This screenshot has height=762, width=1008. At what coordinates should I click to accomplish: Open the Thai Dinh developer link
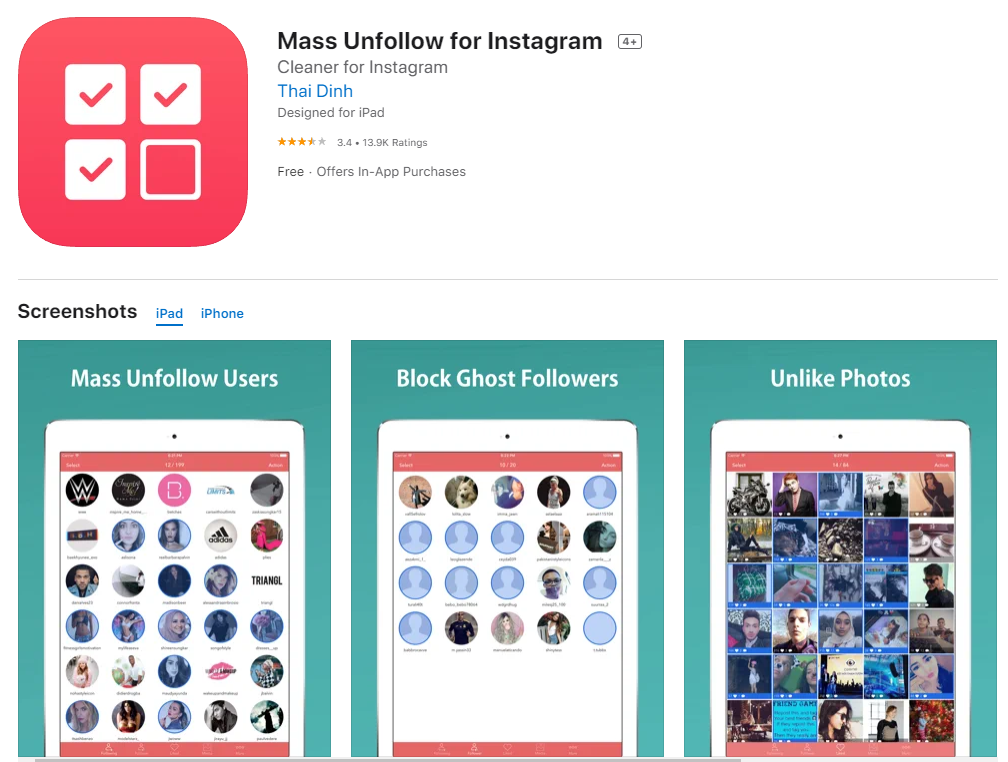[x=315, y=91]
